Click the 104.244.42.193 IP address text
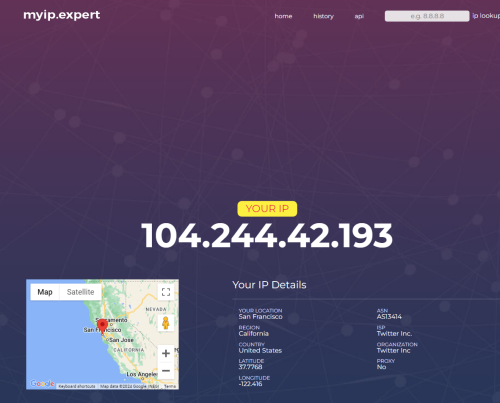This screenshot has height=403, width=500. [x=267, y=236]
